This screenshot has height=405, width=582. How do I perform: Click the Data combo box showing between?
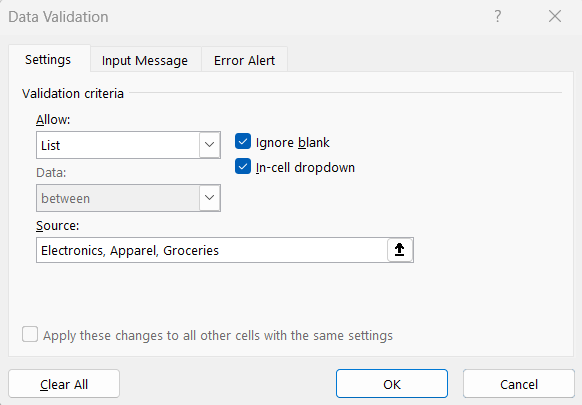click(128, 198)
